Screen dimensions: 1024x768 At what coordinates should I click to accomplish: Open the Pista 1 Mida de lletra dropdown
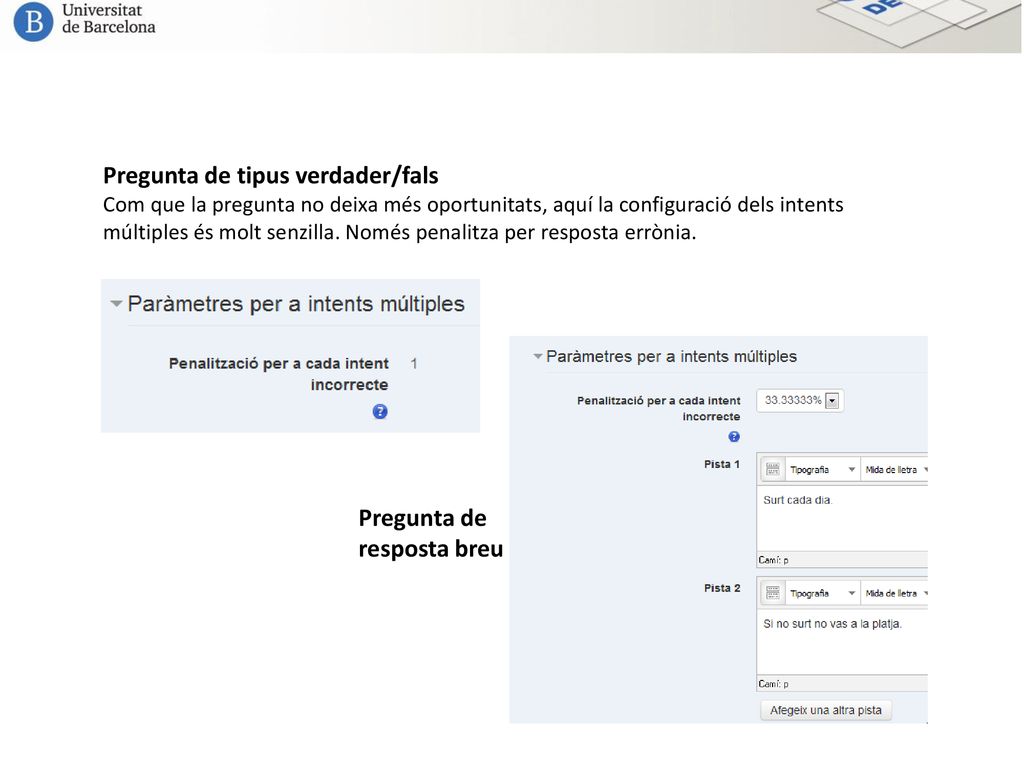pyautogui.click(x=895, y=470)
